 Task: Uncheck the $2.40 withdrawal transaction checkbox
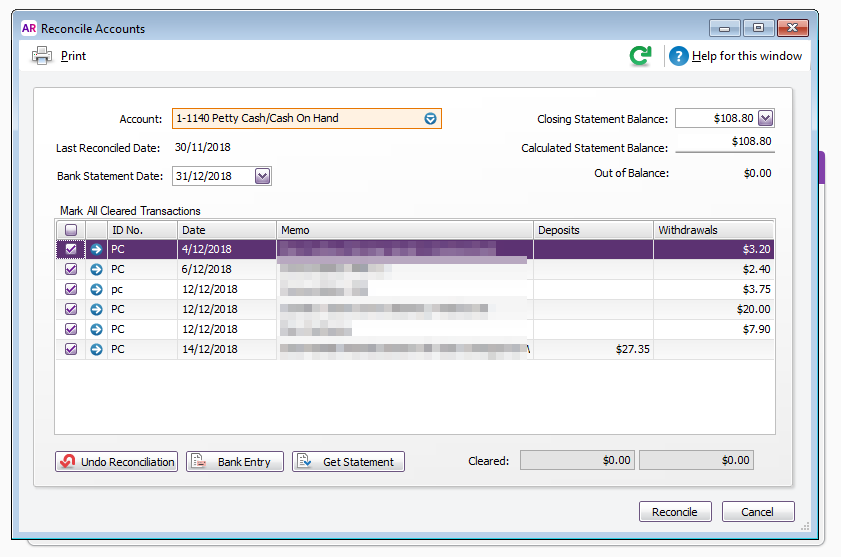coord(71,269)
